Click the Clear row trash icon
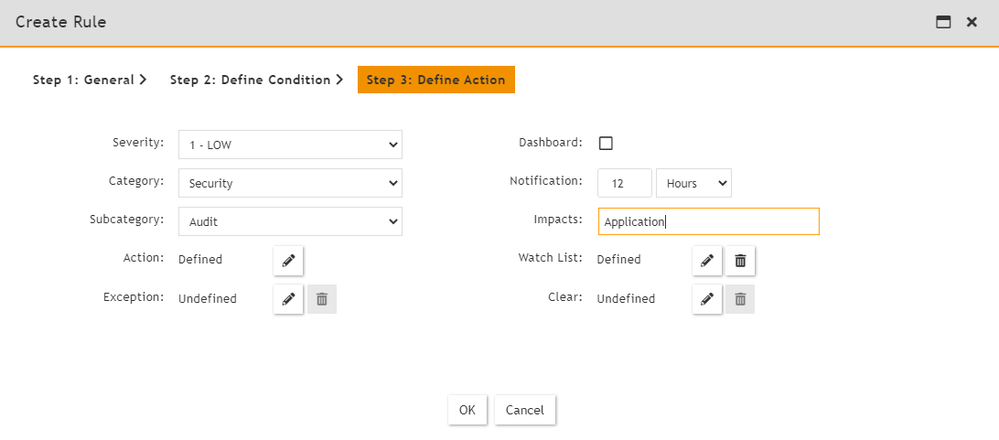 click(740, 299)
